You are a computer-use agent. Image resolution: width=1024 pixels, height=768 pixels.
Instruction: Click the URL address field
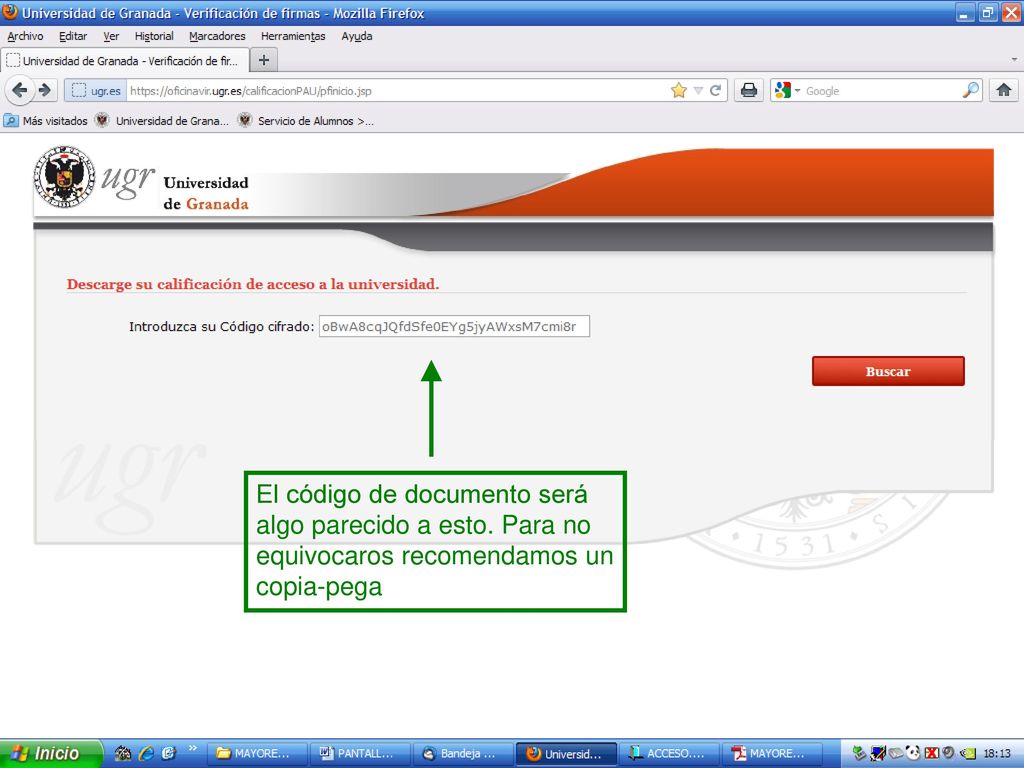(397, 91)
